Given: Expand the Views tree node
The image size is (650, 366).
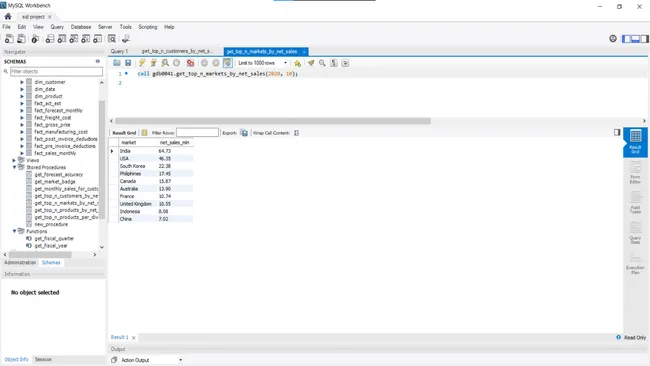Looking at the screenshot, I should pyautogui.click(x=14, y=160).
